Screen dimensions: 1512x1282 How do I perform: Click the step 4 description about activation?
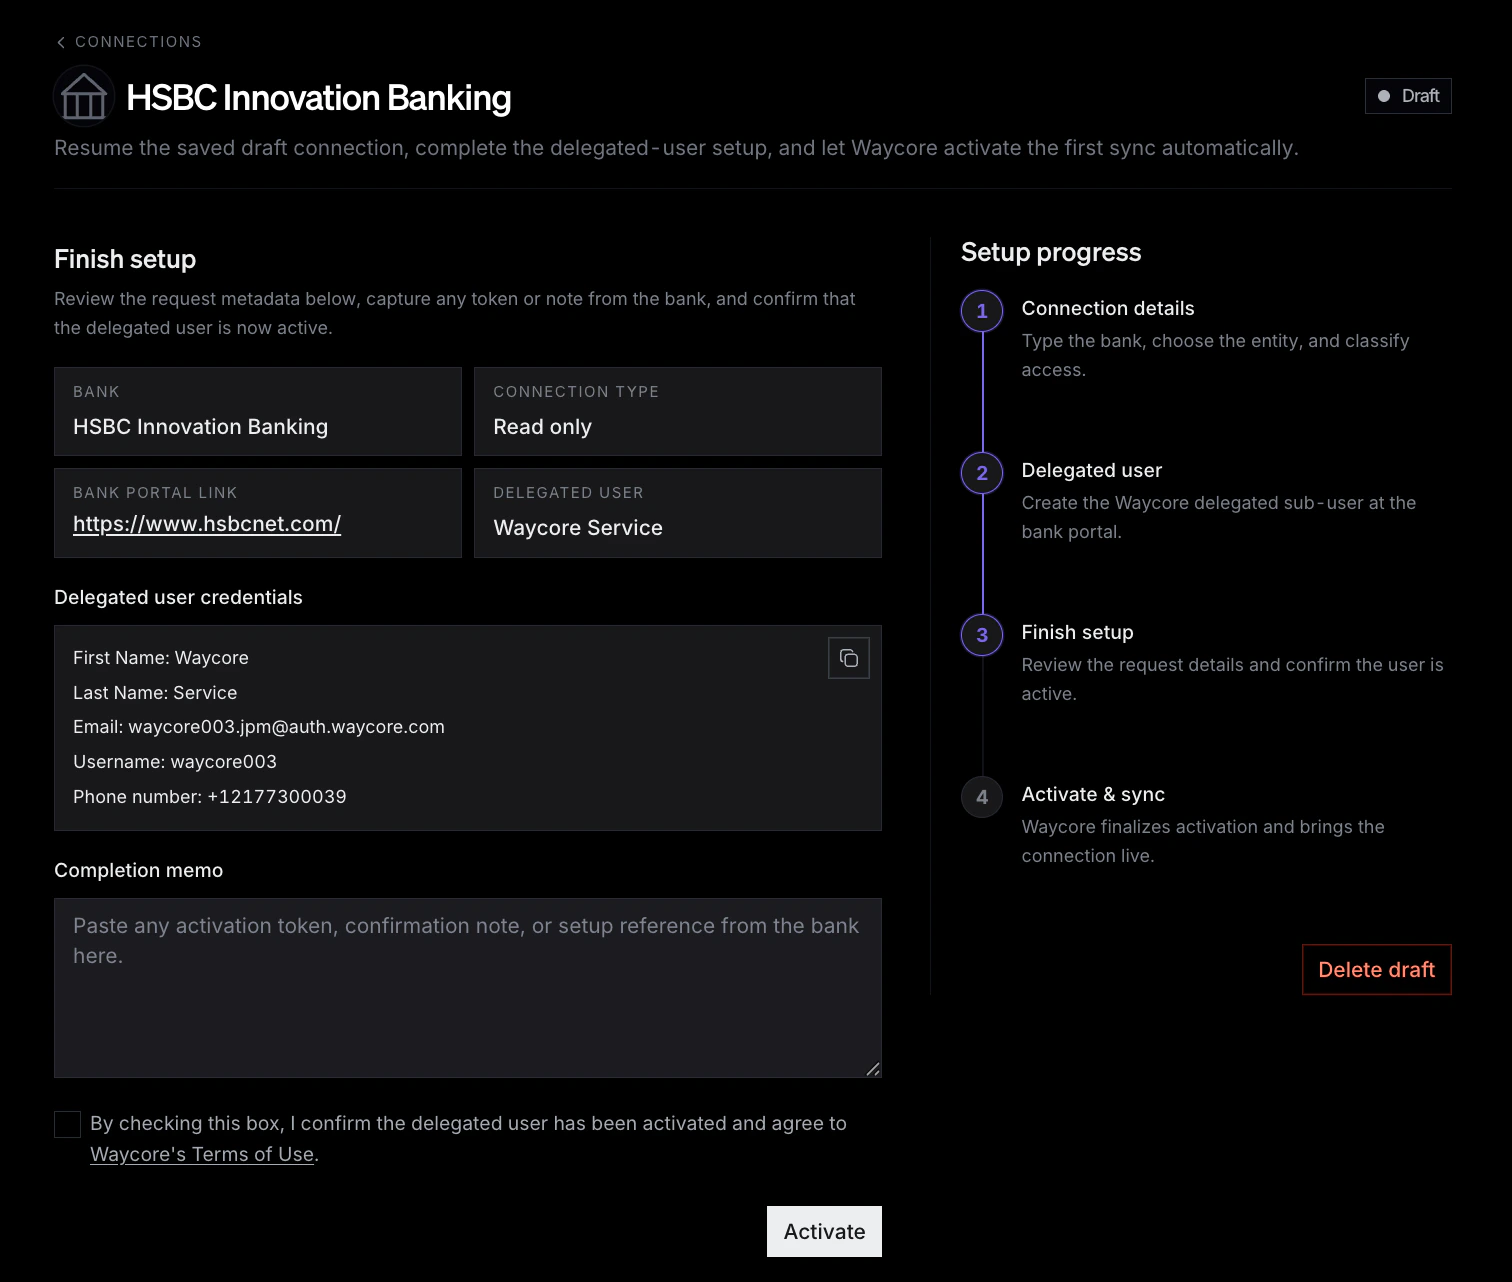[1203, 841]
